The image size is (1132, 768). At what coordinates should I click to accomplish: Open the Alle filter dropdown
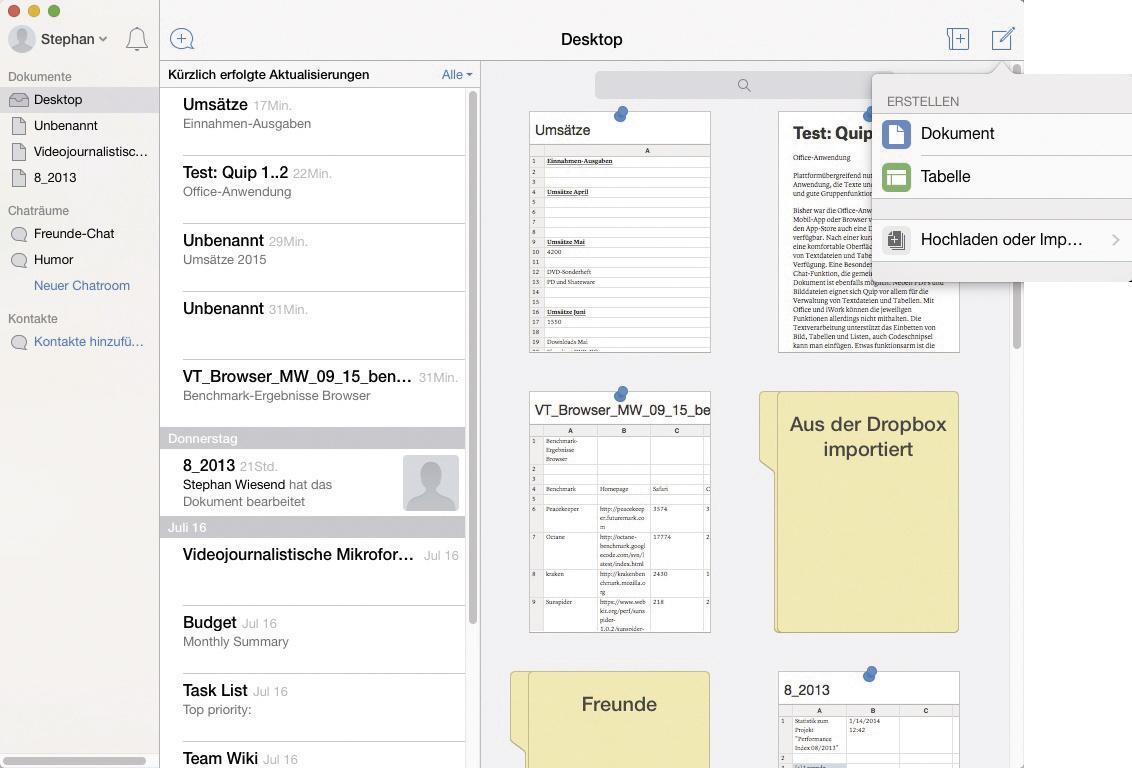[456, 74]
